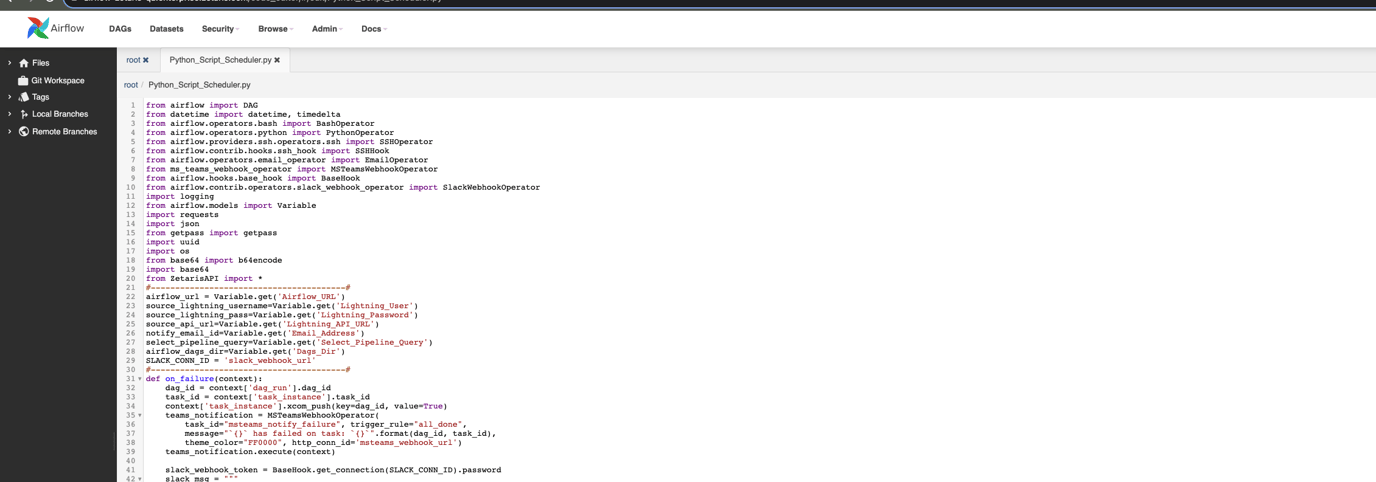This screenshot has height=482, width=1376.
Task: Click the Git Workspace briefcase icon
Action: 24,80
